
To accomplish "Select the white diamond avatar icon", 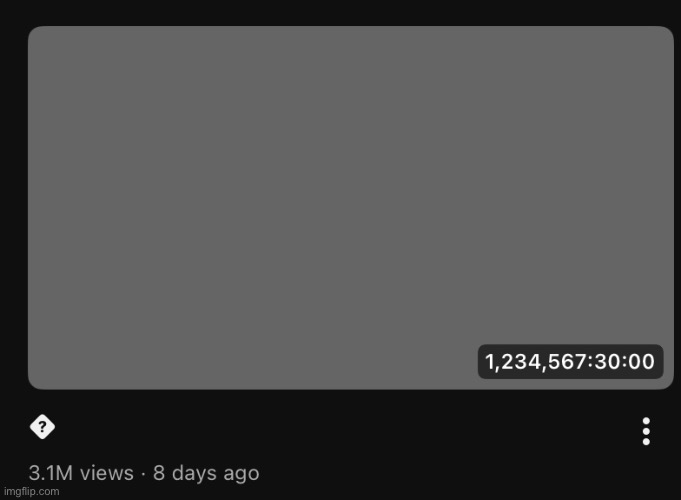I will click(41, 428).
